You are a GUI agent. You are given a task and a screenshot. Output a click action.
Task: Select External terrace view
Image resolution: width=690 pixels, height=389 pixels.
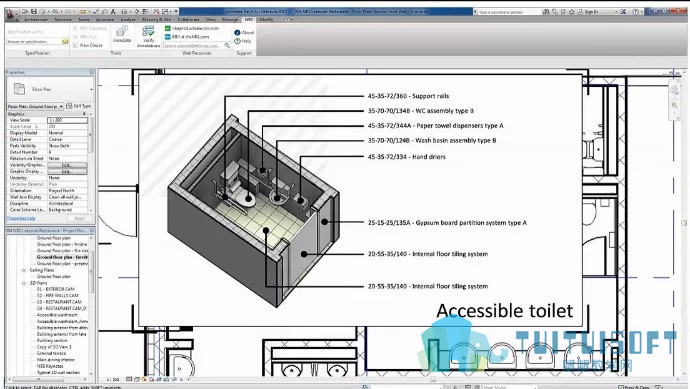(51, 353)
